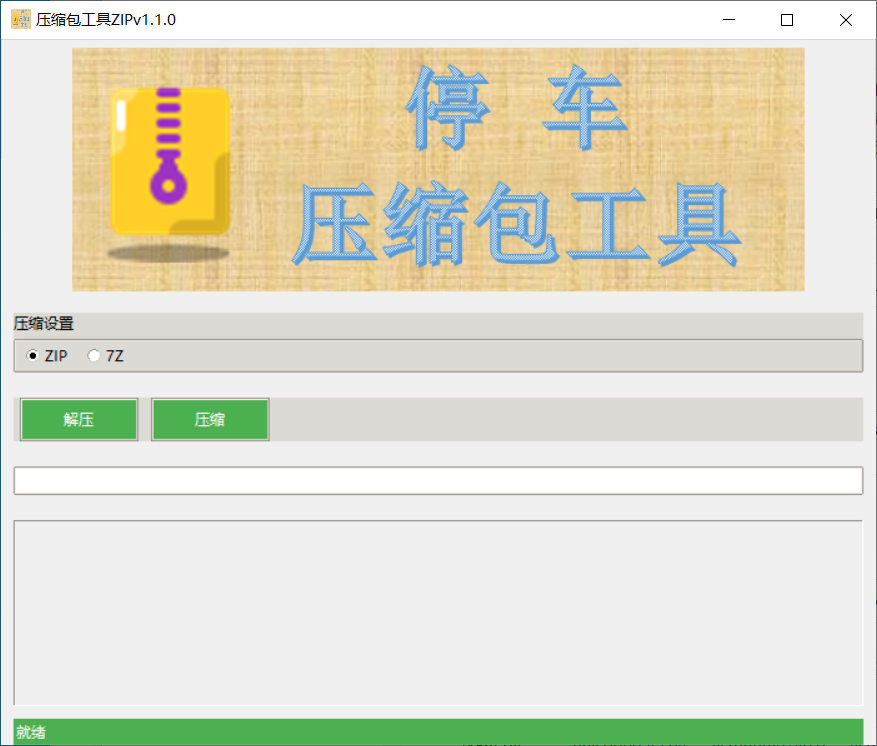Select the ZIP compression format

[34, 355]
